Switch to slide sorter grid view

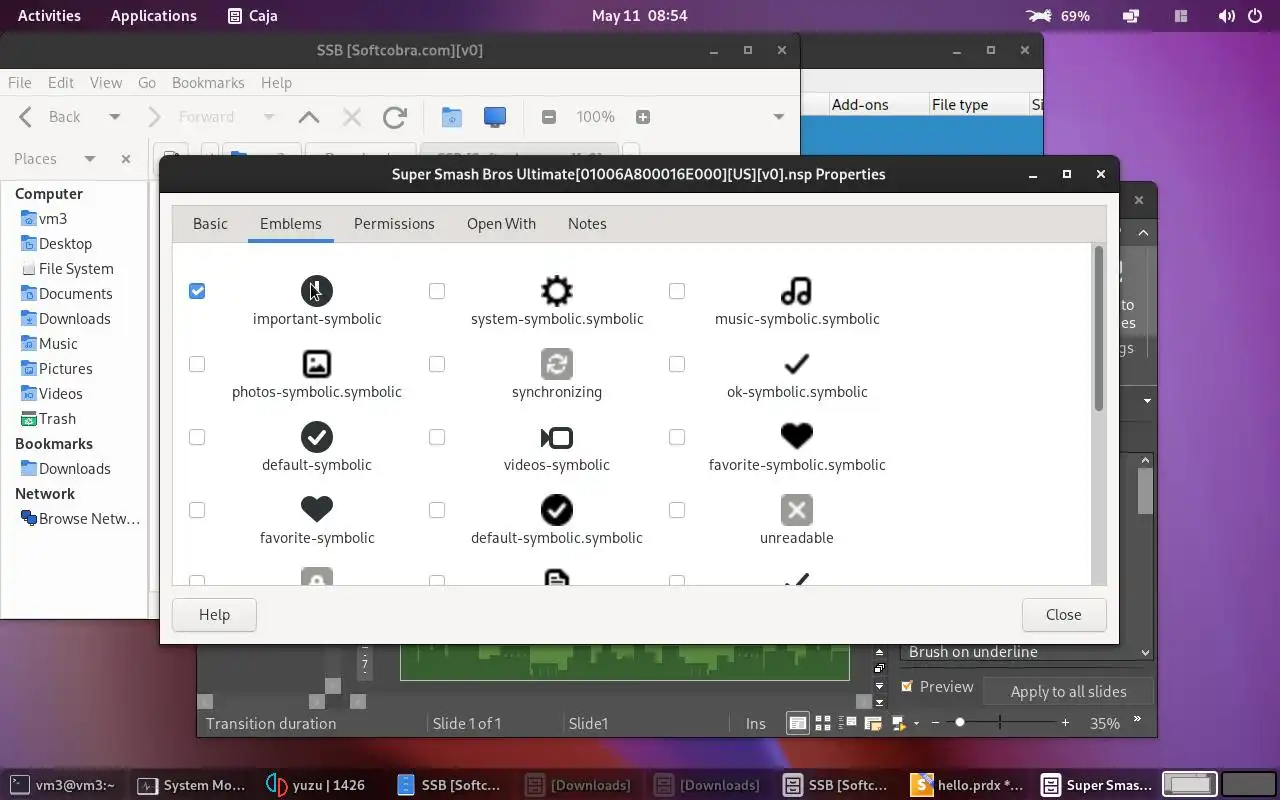pos(823,723)
